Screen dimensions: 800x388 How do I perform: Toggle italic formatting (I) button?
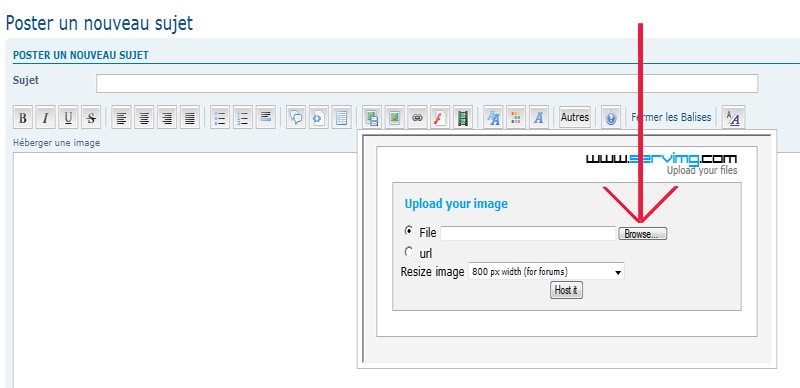pyautogui.click(x=45, y=118)
